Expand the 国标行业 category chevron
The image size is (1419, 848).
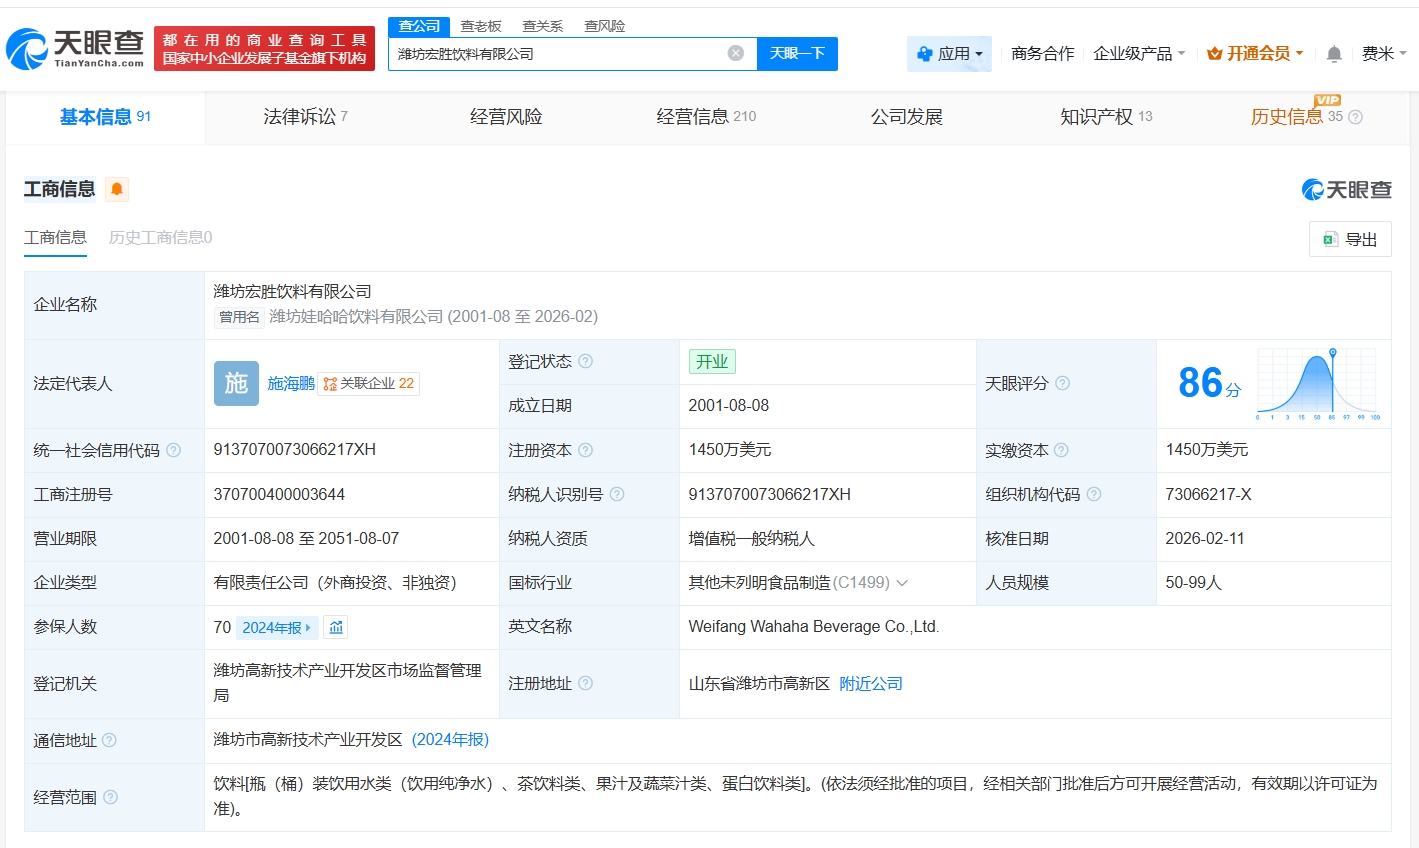[x=902, y=583]
